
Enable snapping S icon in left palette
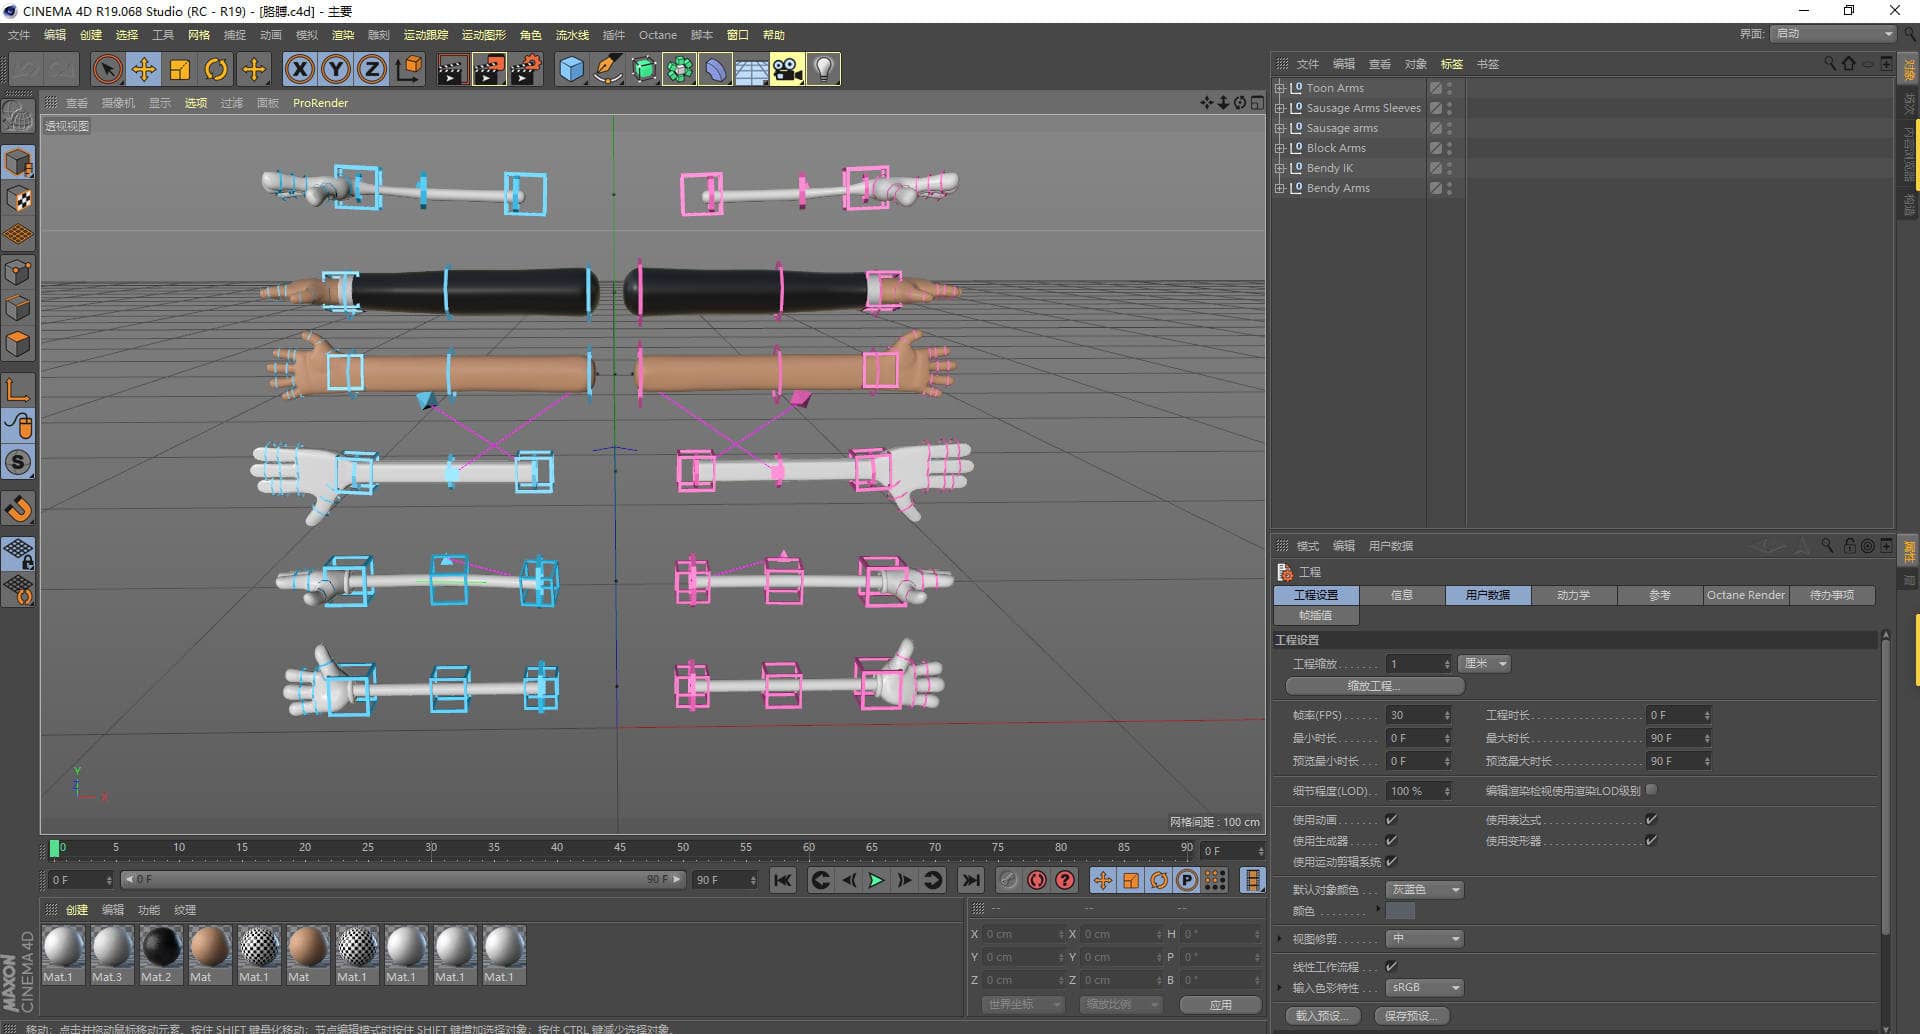19,462
